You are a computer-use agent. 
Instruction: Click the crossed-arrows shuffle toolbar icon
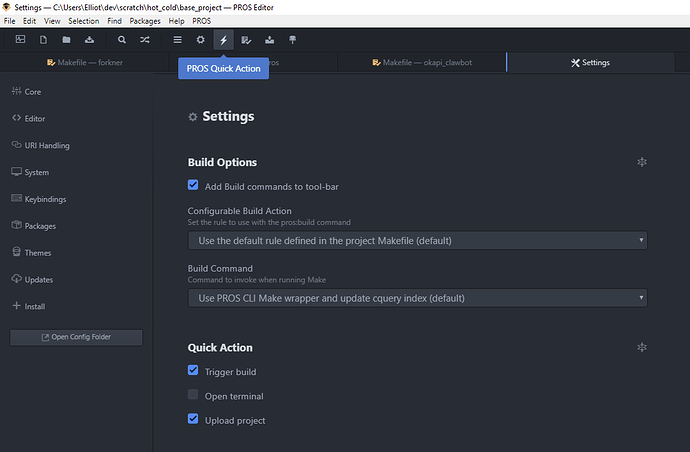pos(145,40)
